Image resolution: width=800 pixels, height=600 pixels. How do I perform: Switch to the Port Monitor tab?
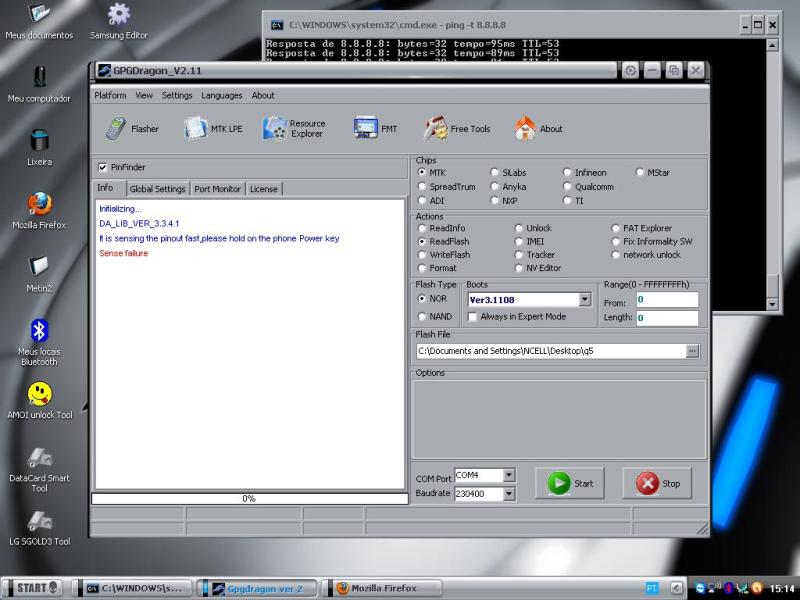pyautogui.click(x=217, y=189)
